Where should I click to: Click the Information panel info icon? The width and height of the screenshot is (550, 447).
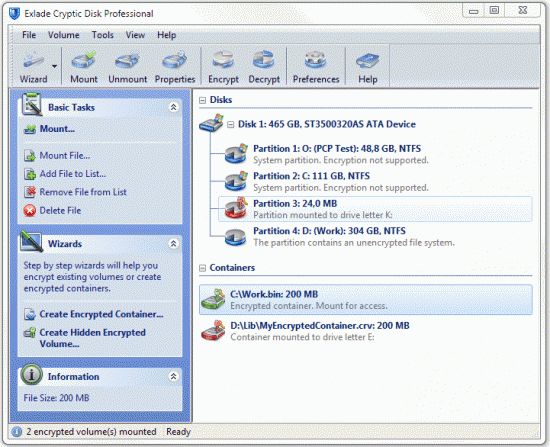(32, 374)
